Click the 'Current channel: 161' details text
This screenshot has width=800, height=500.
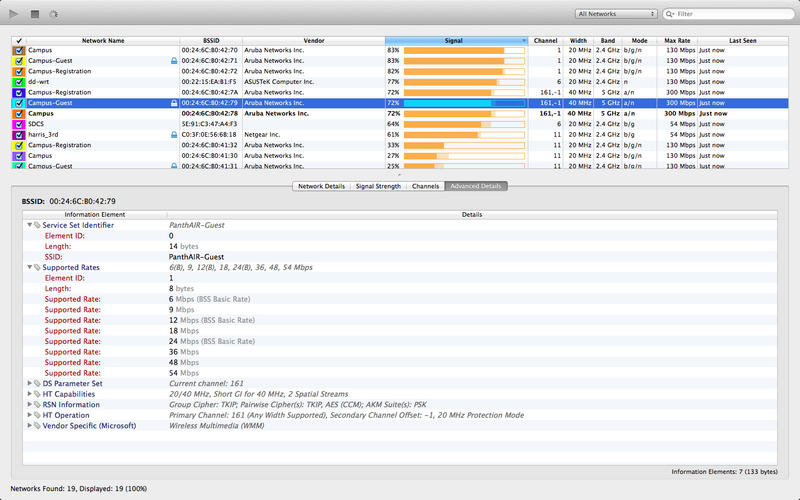(206, 383)
